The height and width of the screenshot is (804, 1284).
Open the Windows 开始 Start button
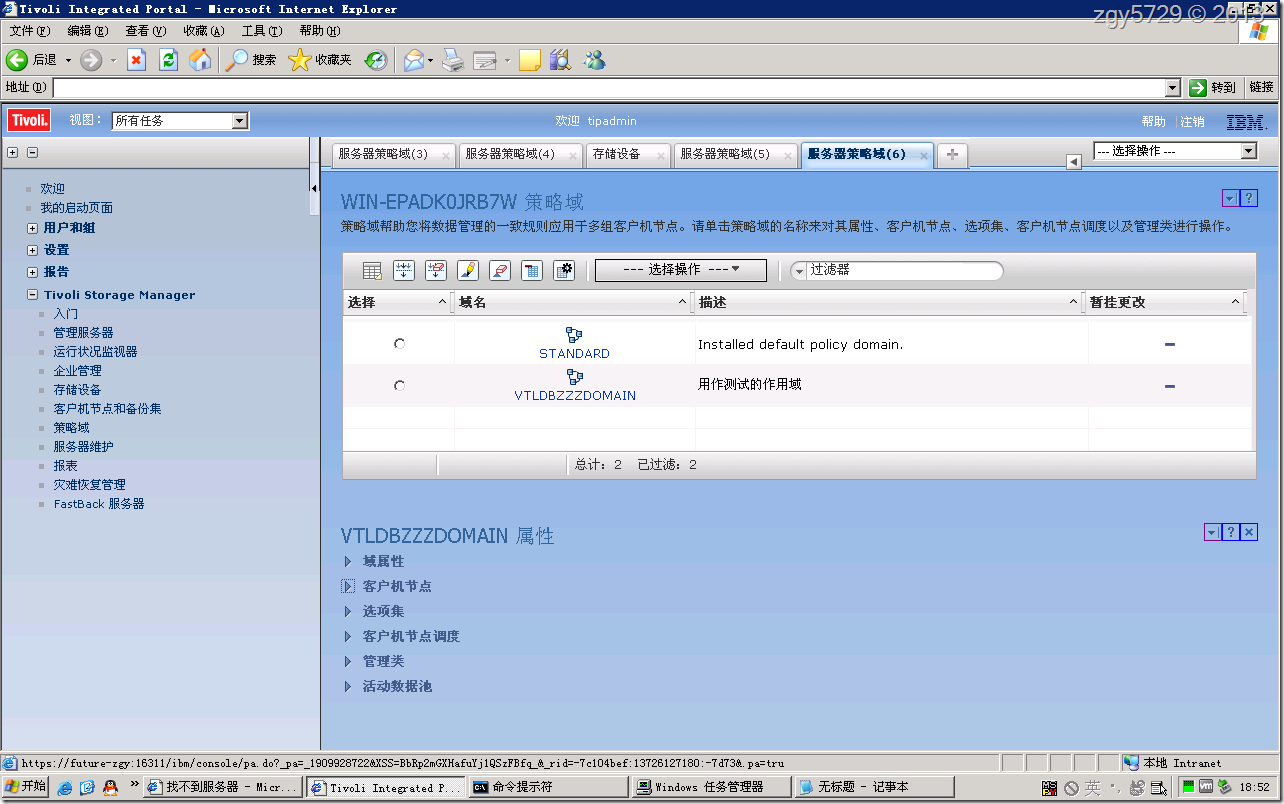click(x=25, y=787)
